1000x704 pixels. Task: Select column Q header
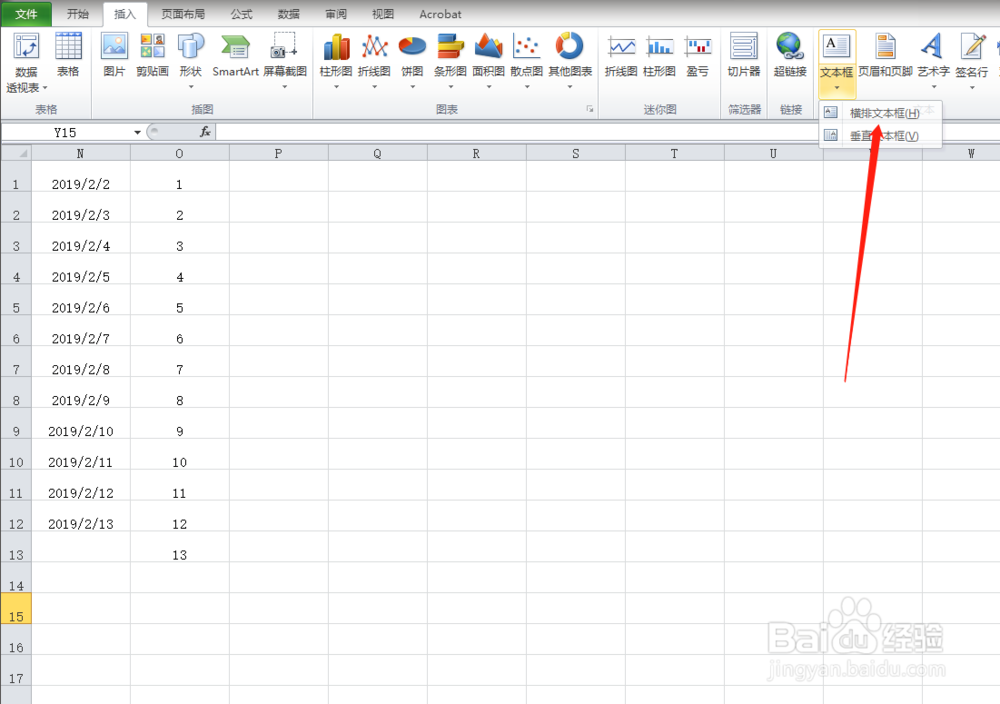tap(378, 153)
